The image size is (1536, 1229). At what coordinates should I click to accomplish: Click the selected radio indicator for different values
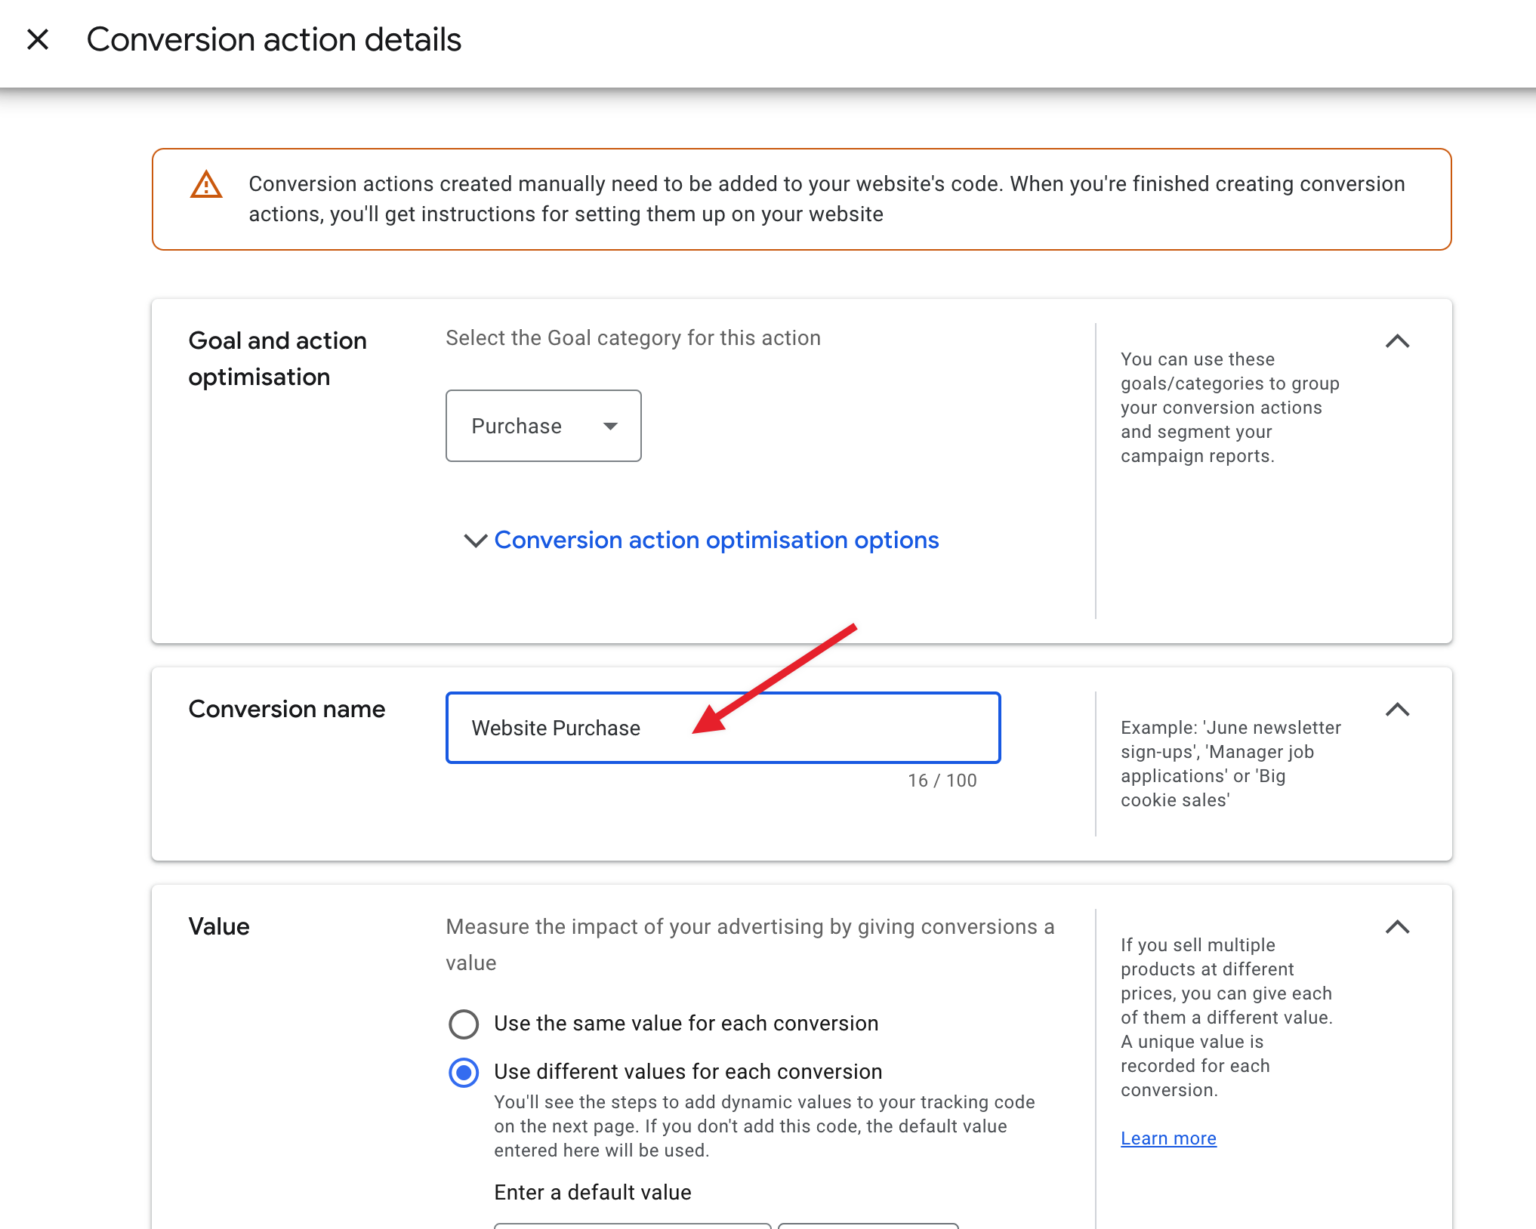click(x=464, y=1072)
